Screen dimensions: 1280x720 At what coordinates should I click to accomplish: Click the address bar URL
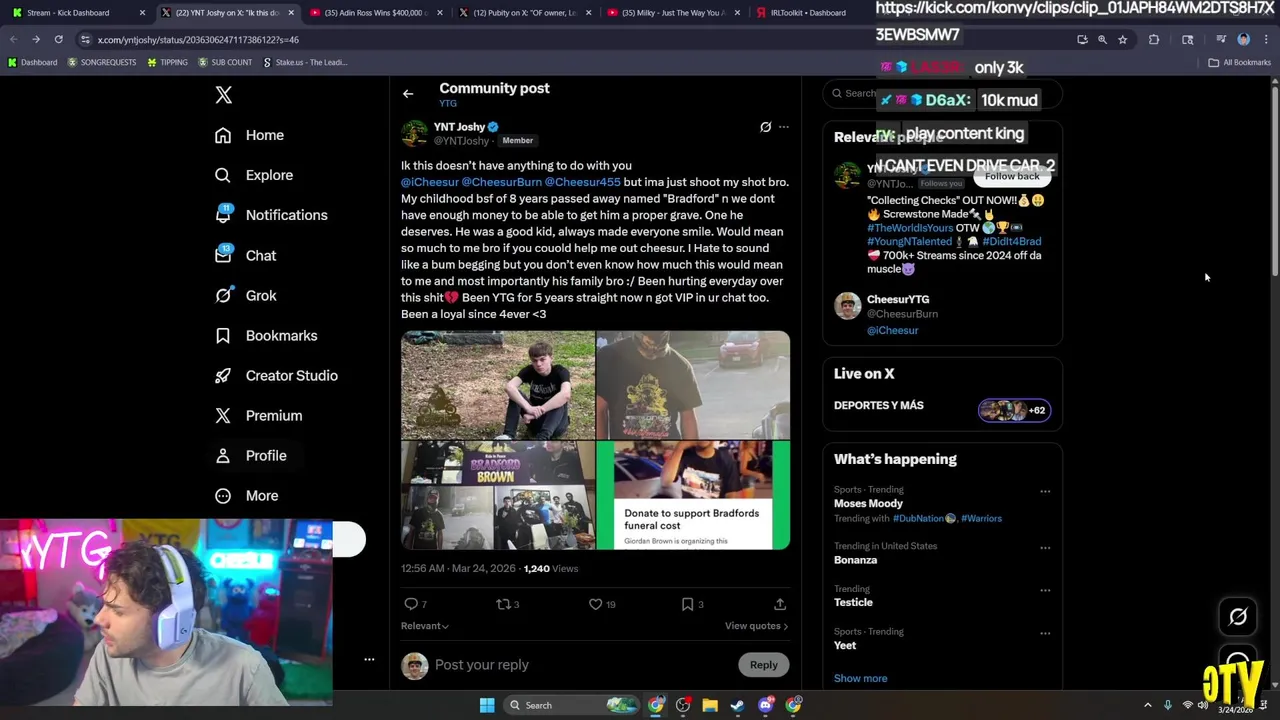tap(198, 40)
